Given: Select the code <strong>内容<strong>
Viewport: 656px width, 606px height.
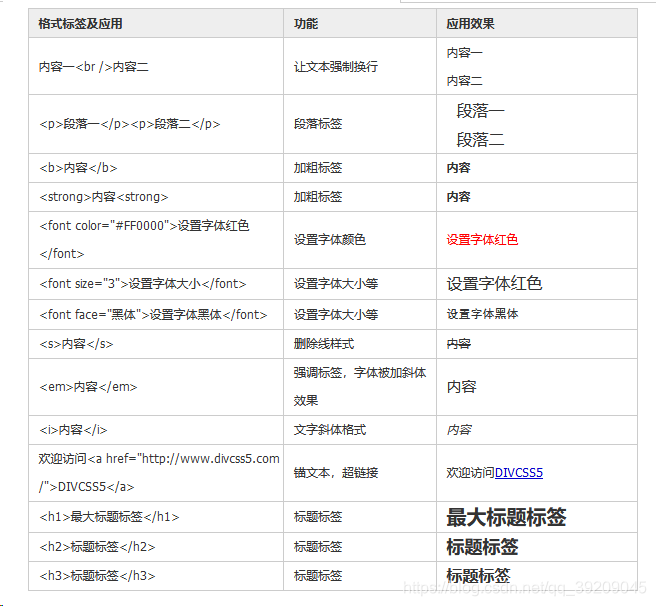Looking at the screenshot, I should click(104, 197).
